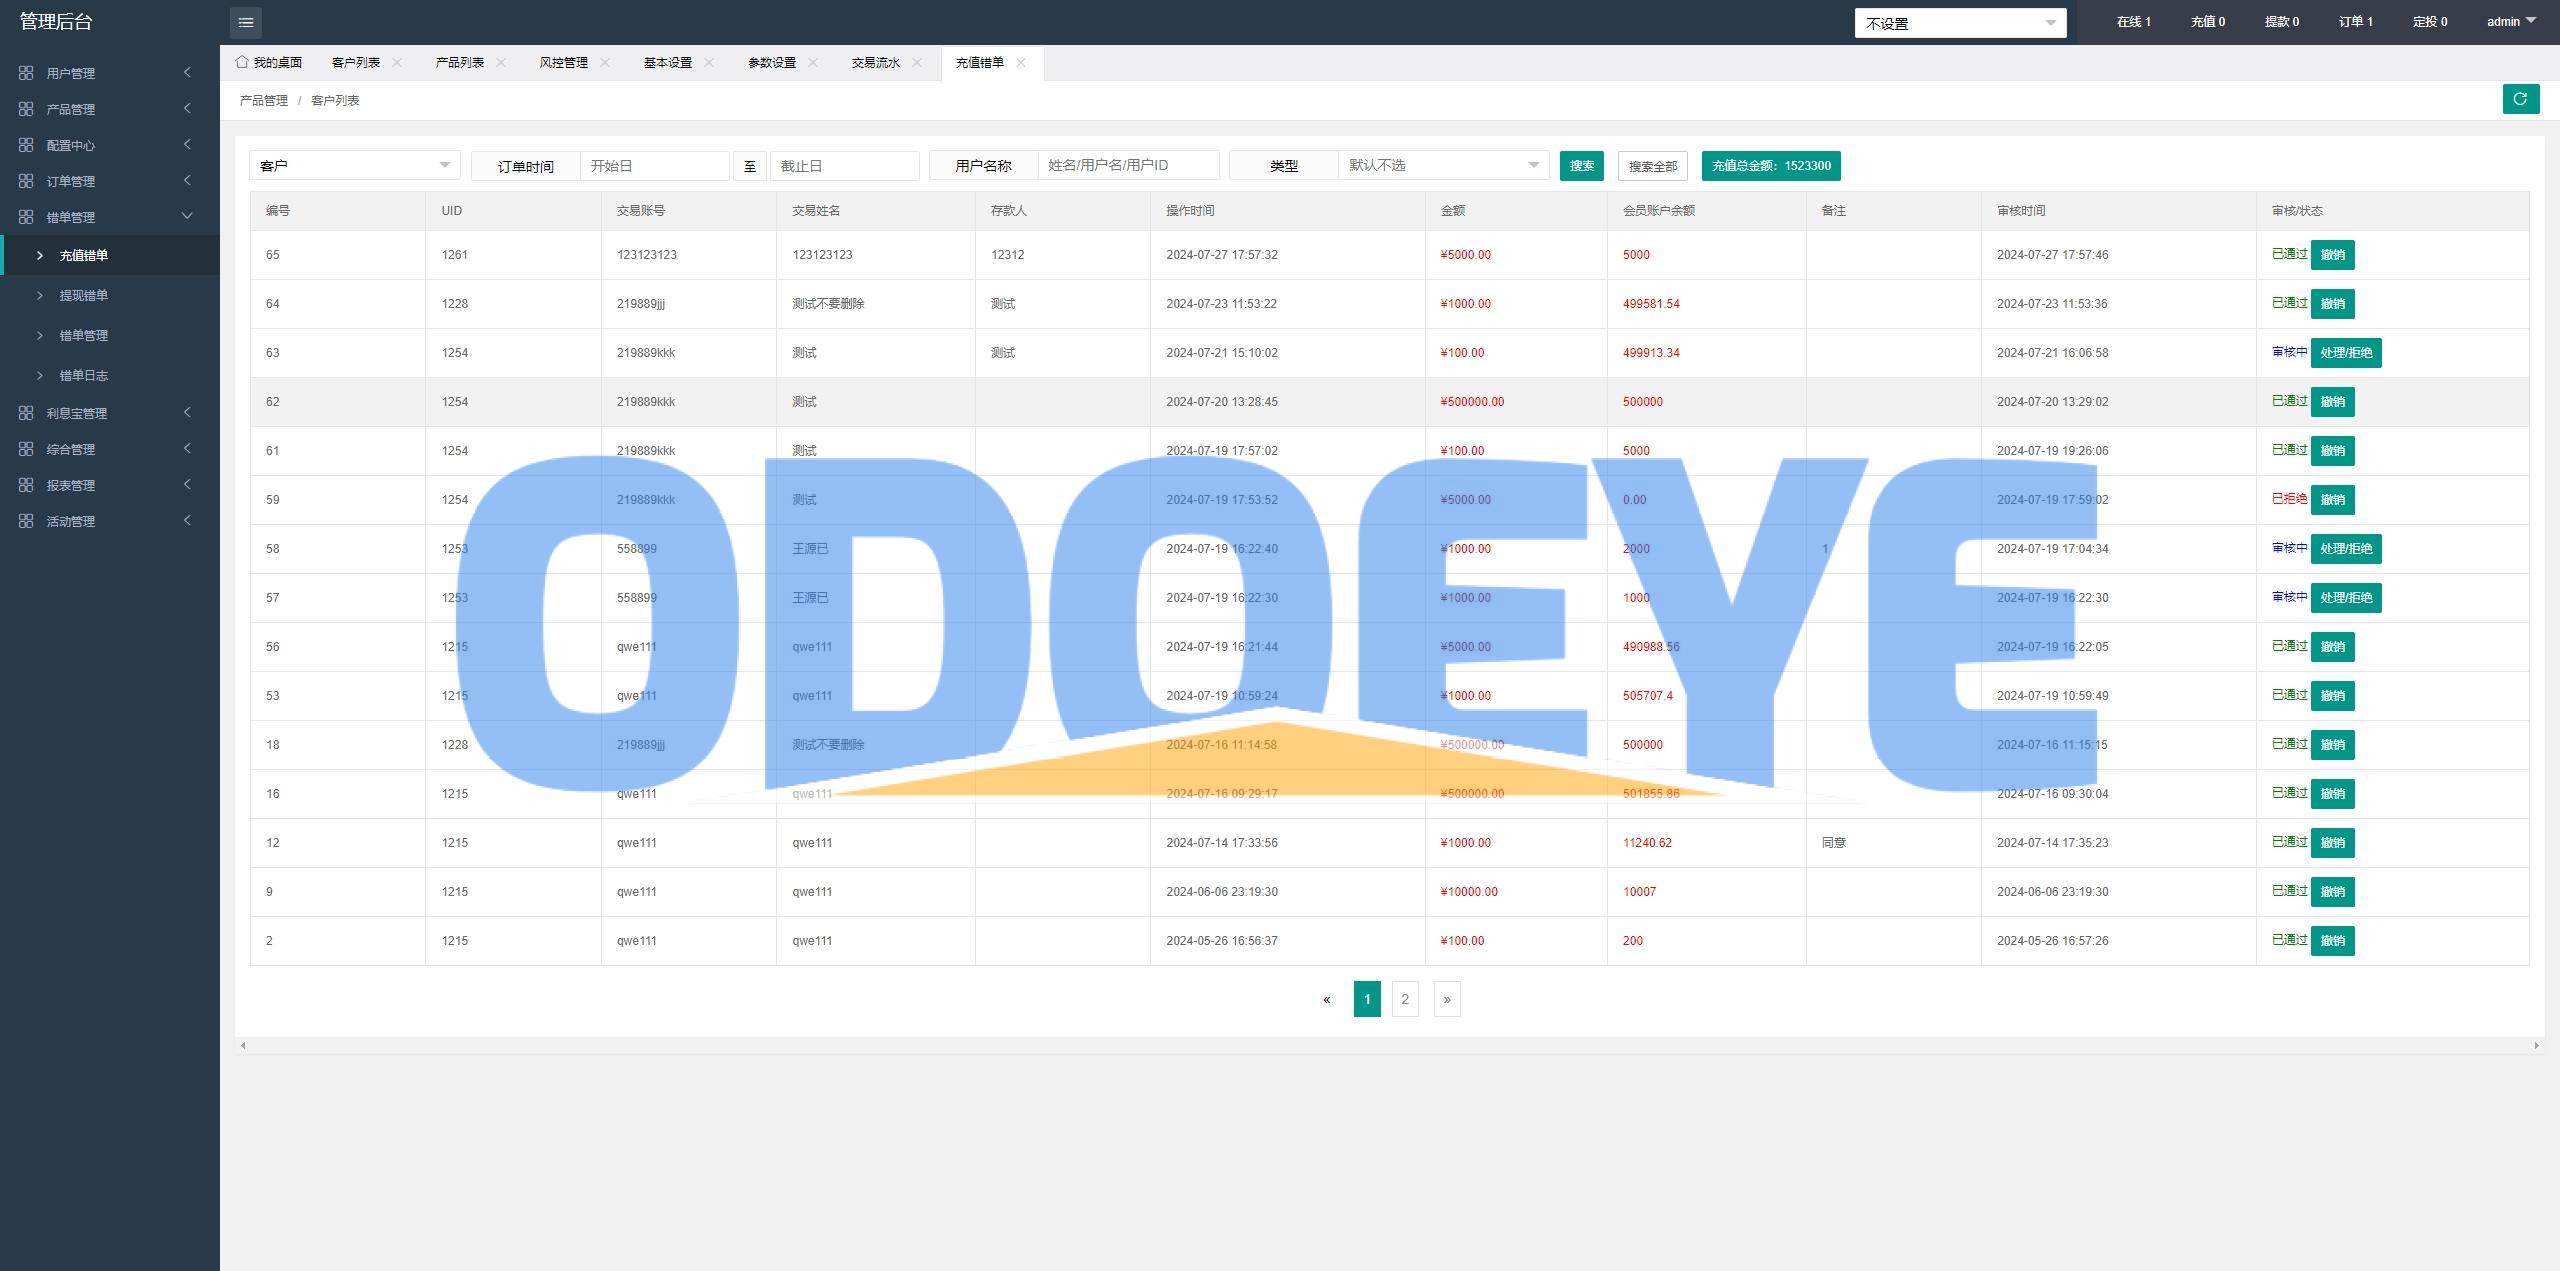
Task: Click 撤销 for record 2
Action: [x=2332, y=941]
